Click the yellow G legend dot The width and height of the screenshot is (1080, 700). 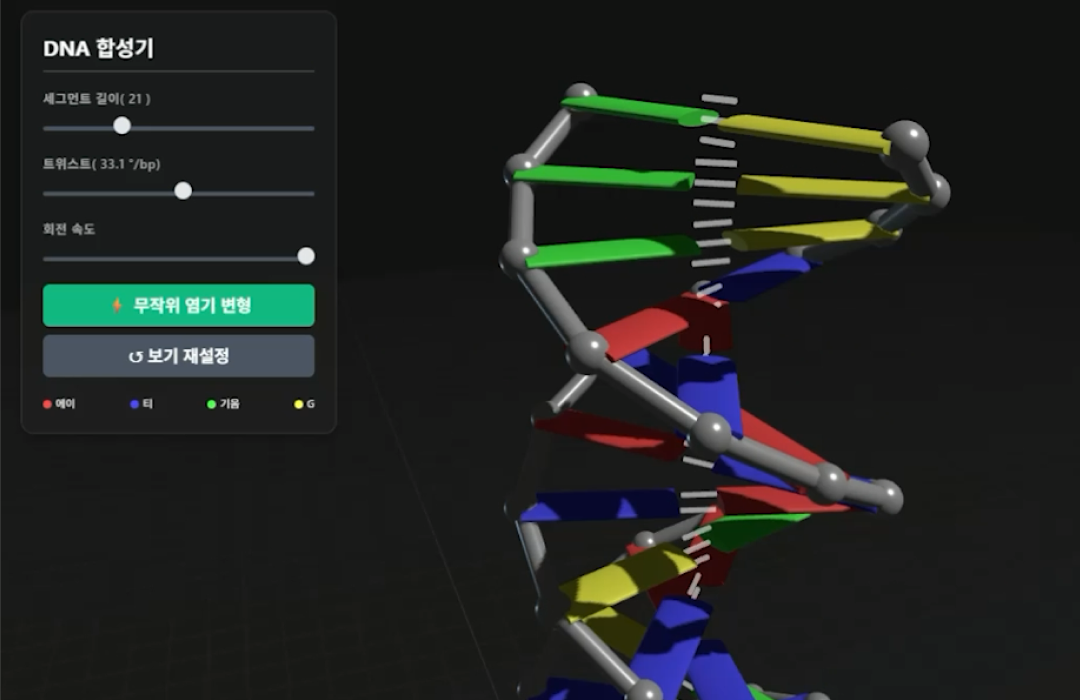tap(298, 405)
